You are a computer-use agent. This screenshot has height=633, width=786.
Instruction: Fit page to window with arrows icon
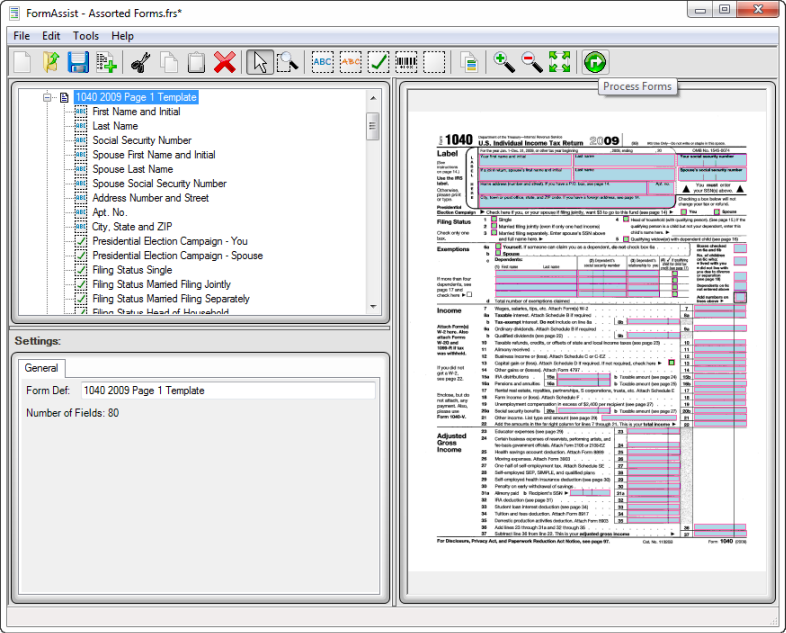coord(559,63)
